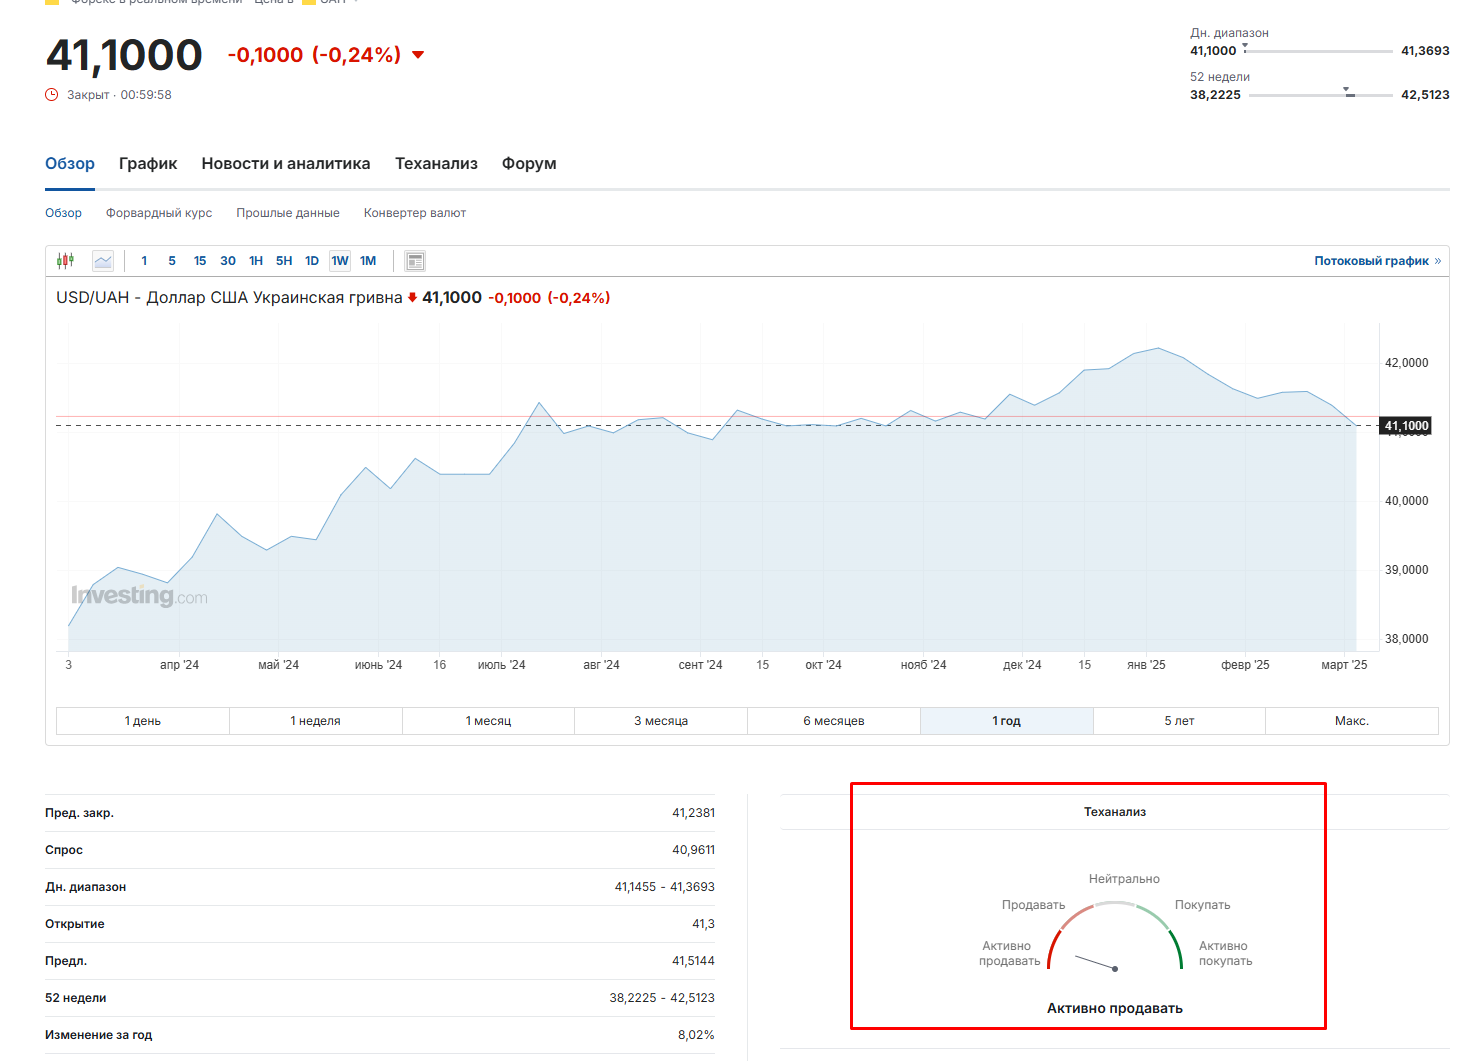Set chart interval to 15 minutes
The width and height of the screenshot is (1471, 1061).
(x=200, y=261)
